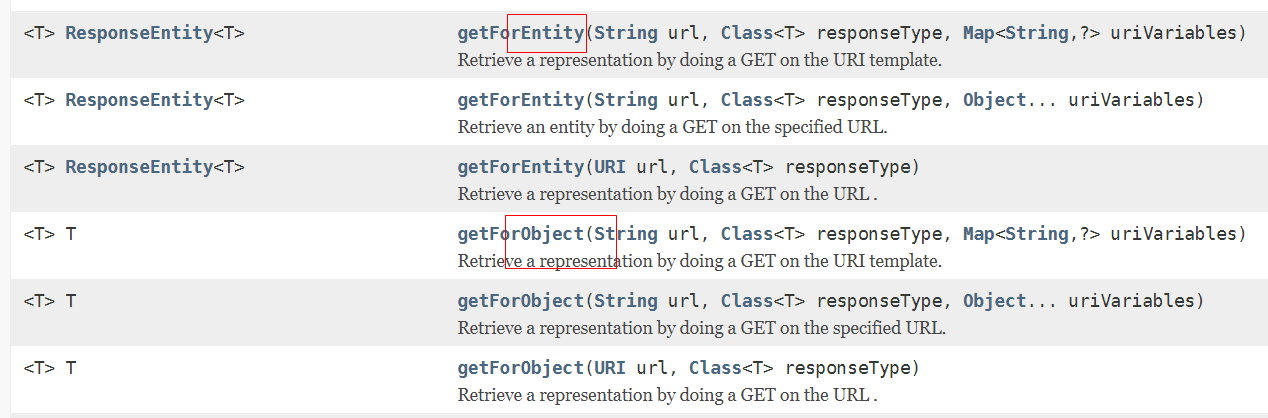
Task: Click ResponseEntity return type in first row
Action: pyautogui.click(x=139, y=33)
